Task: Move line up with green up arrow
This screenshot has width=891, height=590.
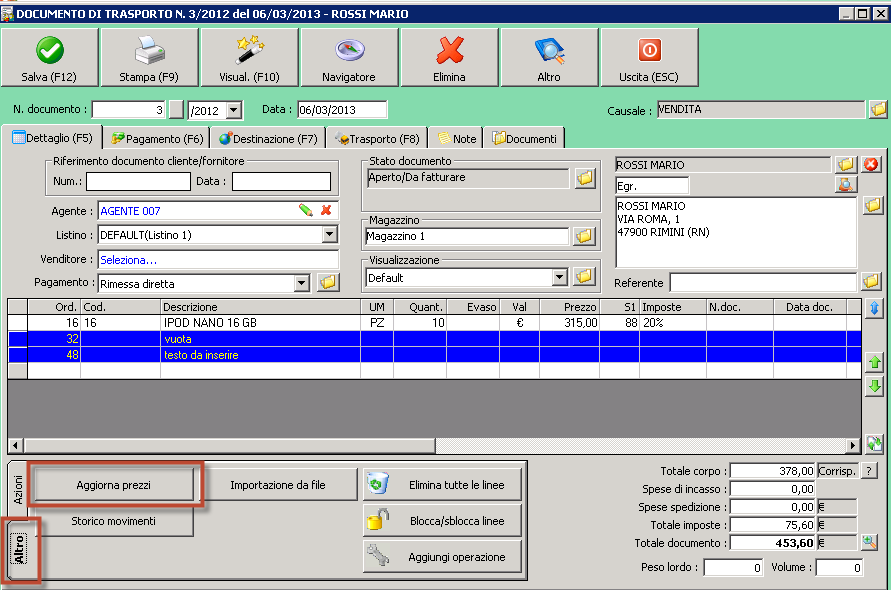Action: [x=875, y=362]
